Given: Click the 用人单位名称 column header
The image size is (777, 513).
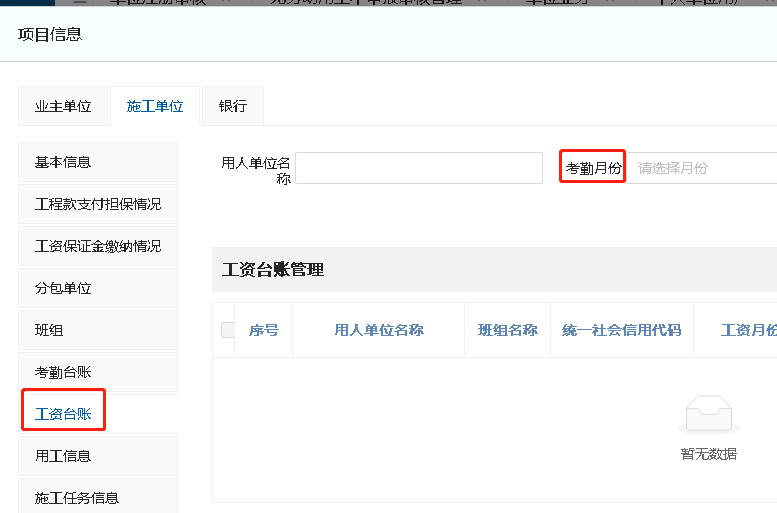Looking at the screenshot, I should [379, 330].
